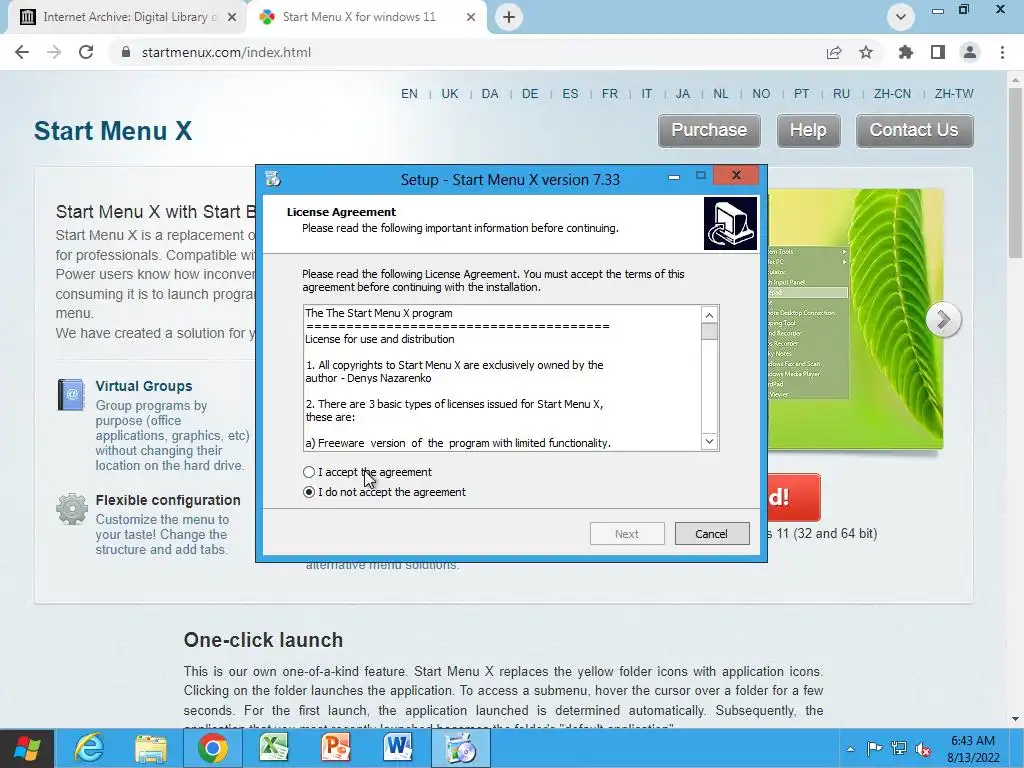Image resolution: width=1024 pixels, height=768 pixels.
Task: Select 'I do not accept the agreement' option
Action: click(309, 492)
